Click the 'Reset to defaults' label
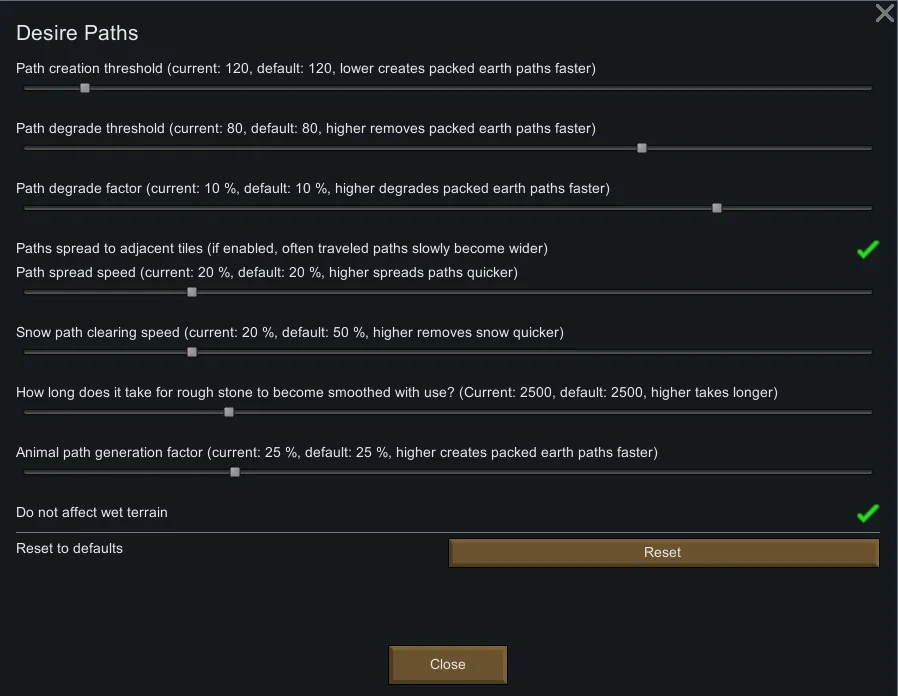 pyautogui.click(x=70, y=548)
